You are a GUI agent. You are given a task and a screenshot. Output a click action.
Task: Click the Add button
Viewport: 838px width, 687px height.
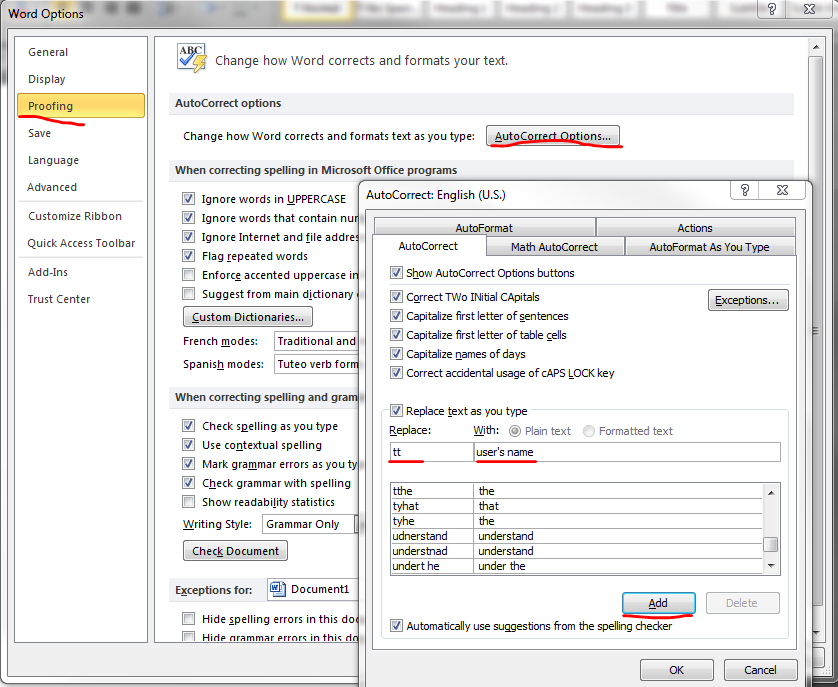tap(658, 604)
